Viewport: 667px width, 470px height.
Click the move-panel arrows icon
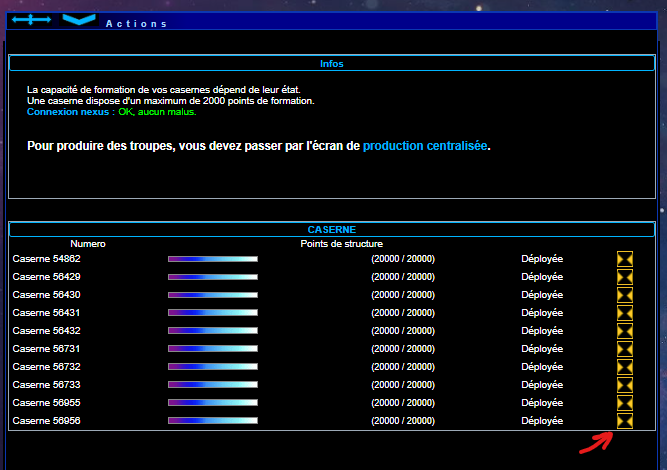click(31, 20)
